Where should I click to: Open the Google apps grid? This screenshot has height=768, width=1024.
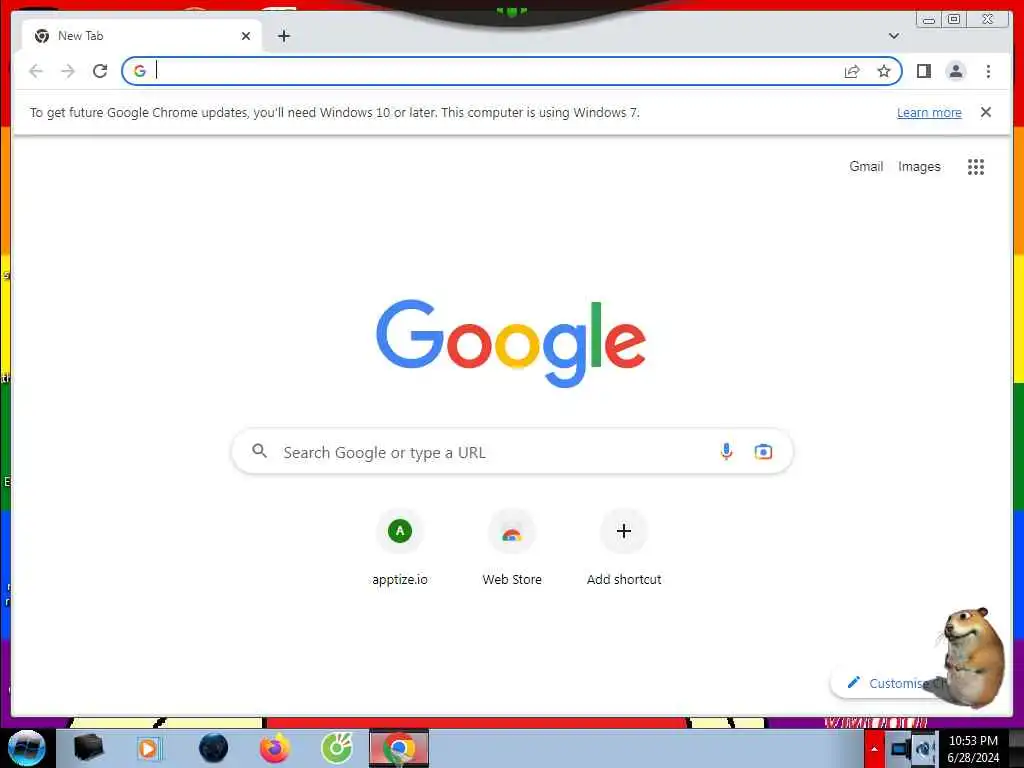tap(976, 167)
